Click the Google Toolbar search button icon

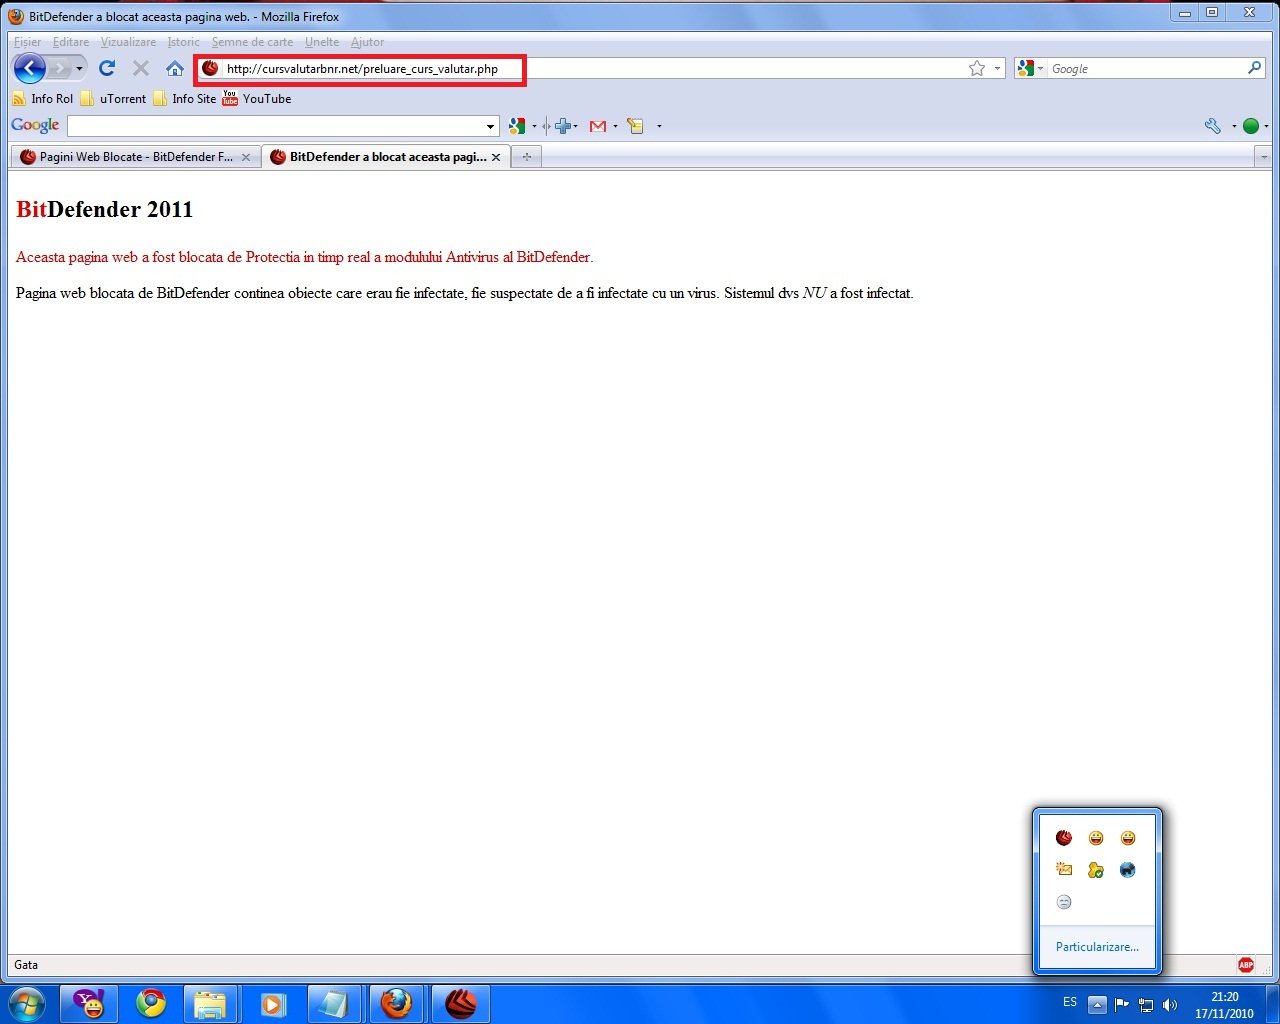517,126
